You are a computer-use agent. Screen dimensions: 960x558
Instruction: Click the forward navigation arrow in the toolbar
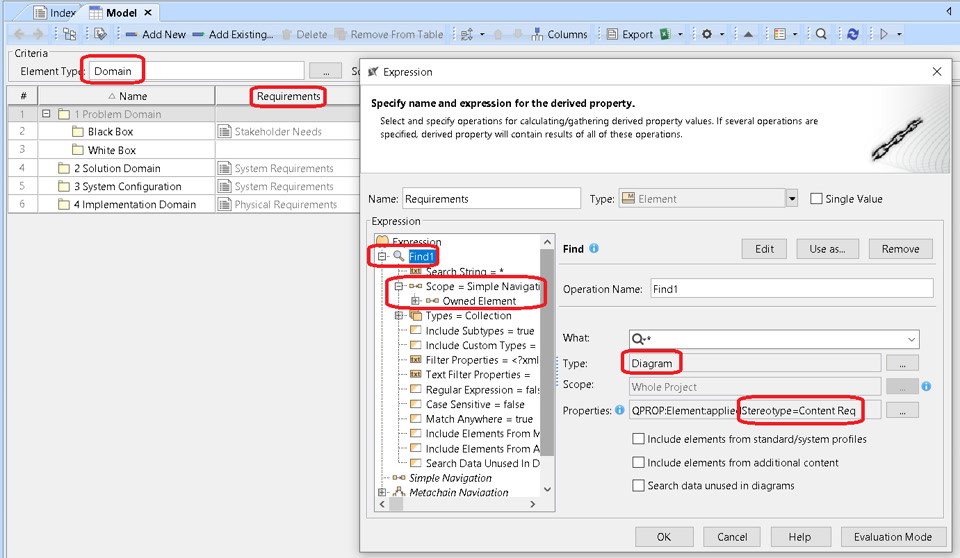(x=38, y=34)
